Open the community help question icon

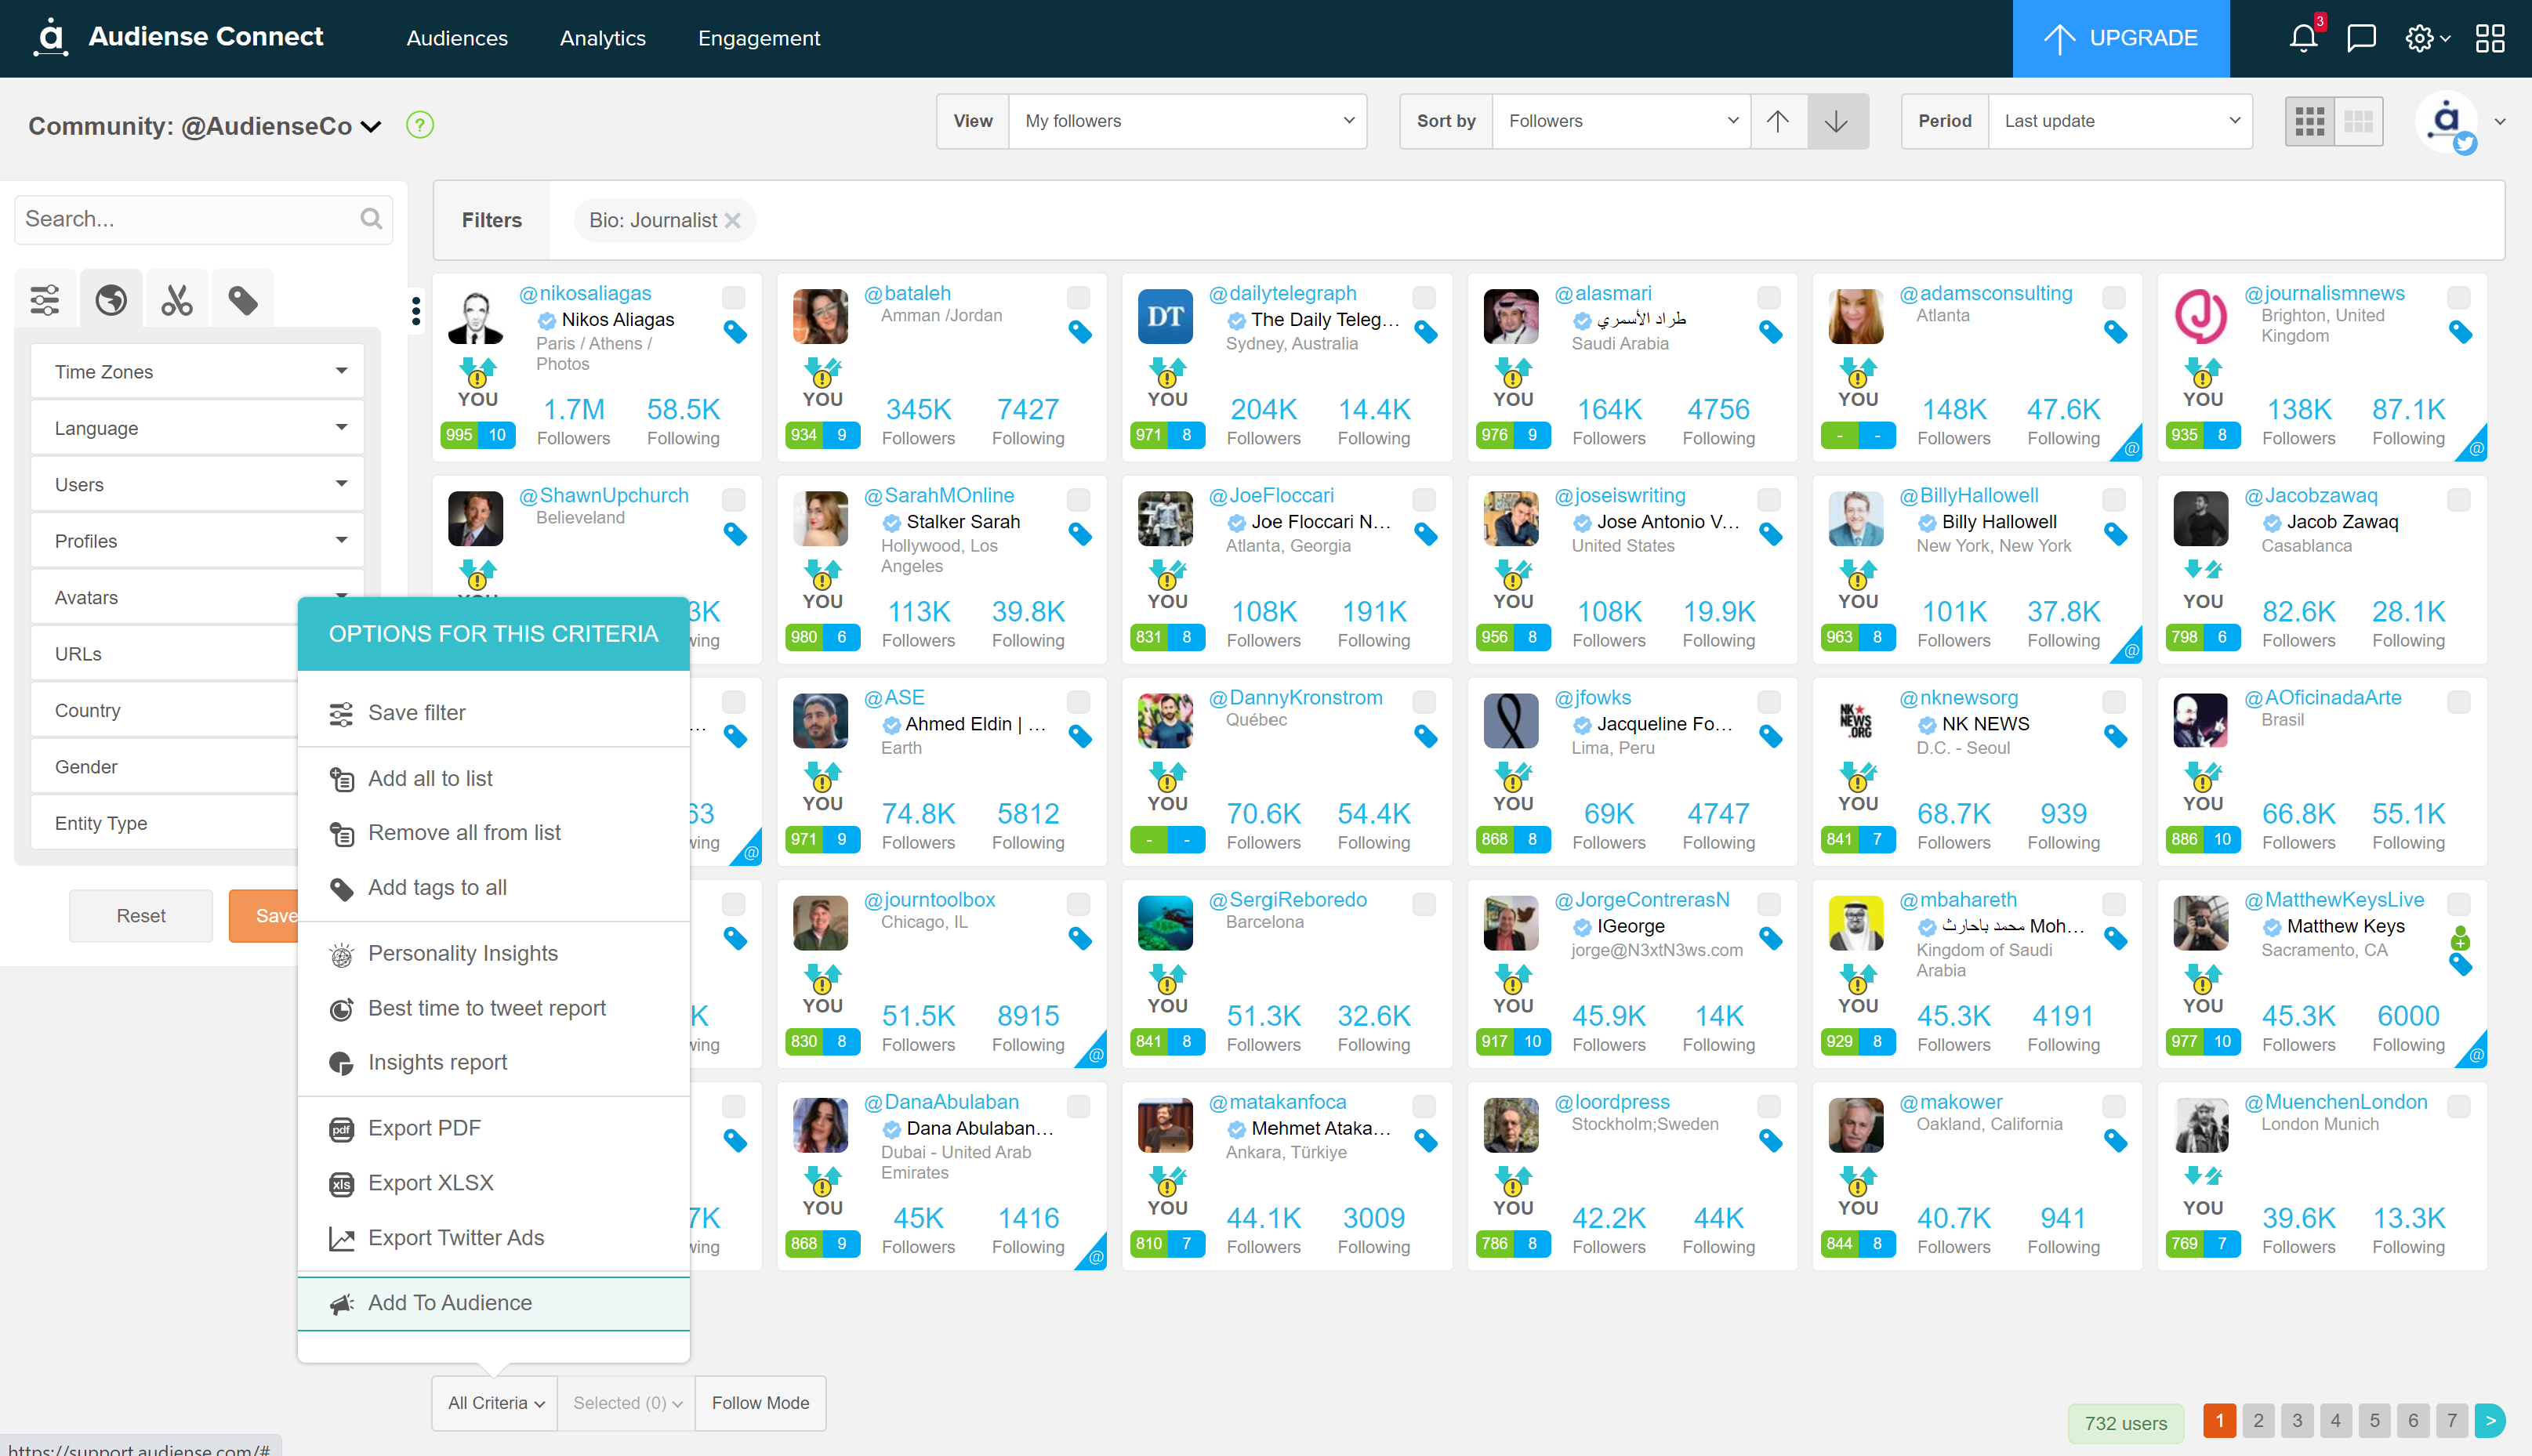(x=420, y=125)
